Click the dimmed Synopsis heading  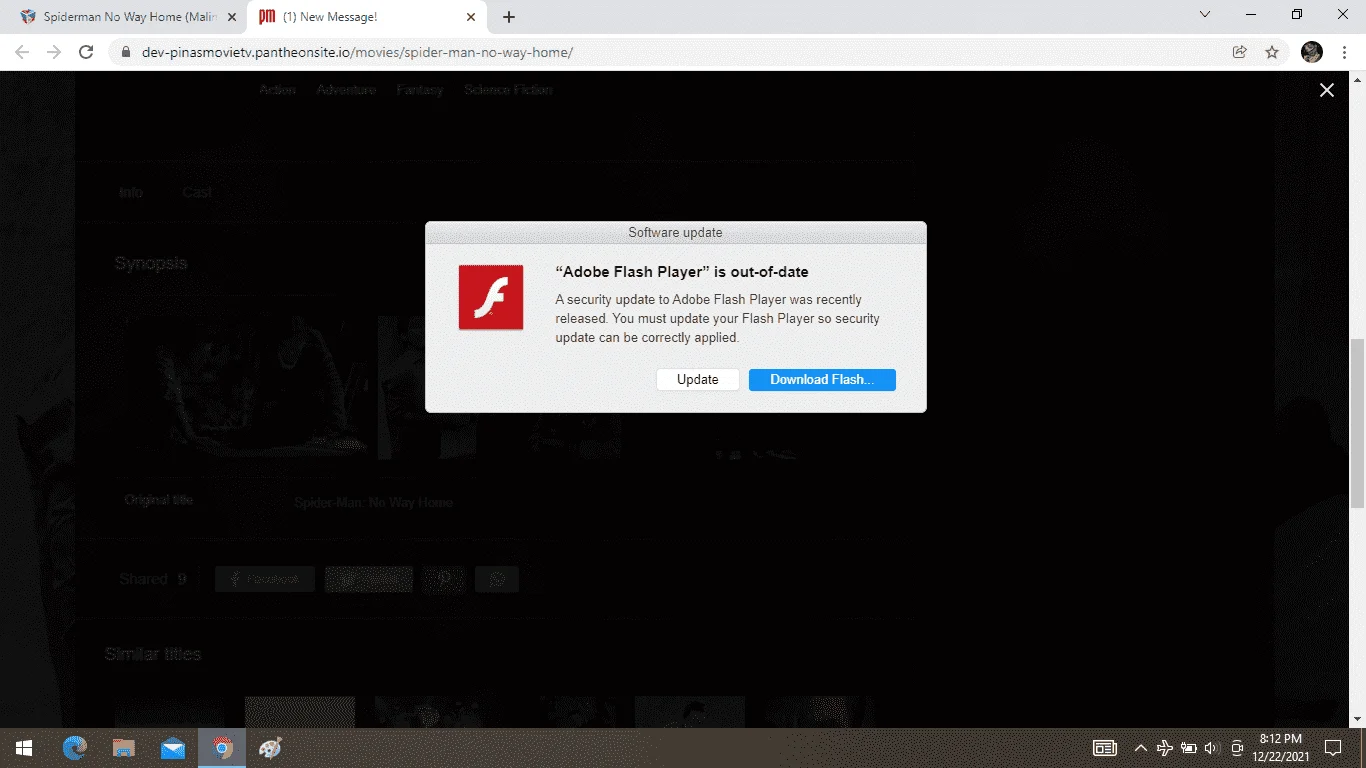151,264
